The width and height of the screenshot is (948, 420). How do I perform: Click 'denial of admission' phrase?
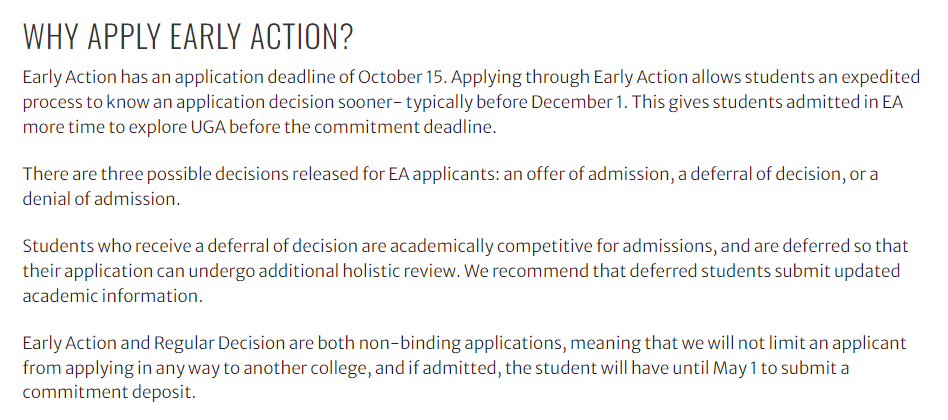[x=101, y=199]
